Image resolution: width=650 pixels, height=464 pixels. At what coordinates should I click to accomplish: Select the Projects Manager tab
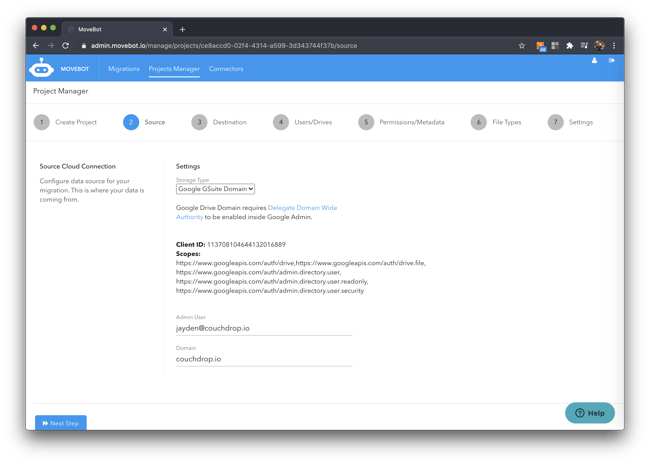pos(174,69)
